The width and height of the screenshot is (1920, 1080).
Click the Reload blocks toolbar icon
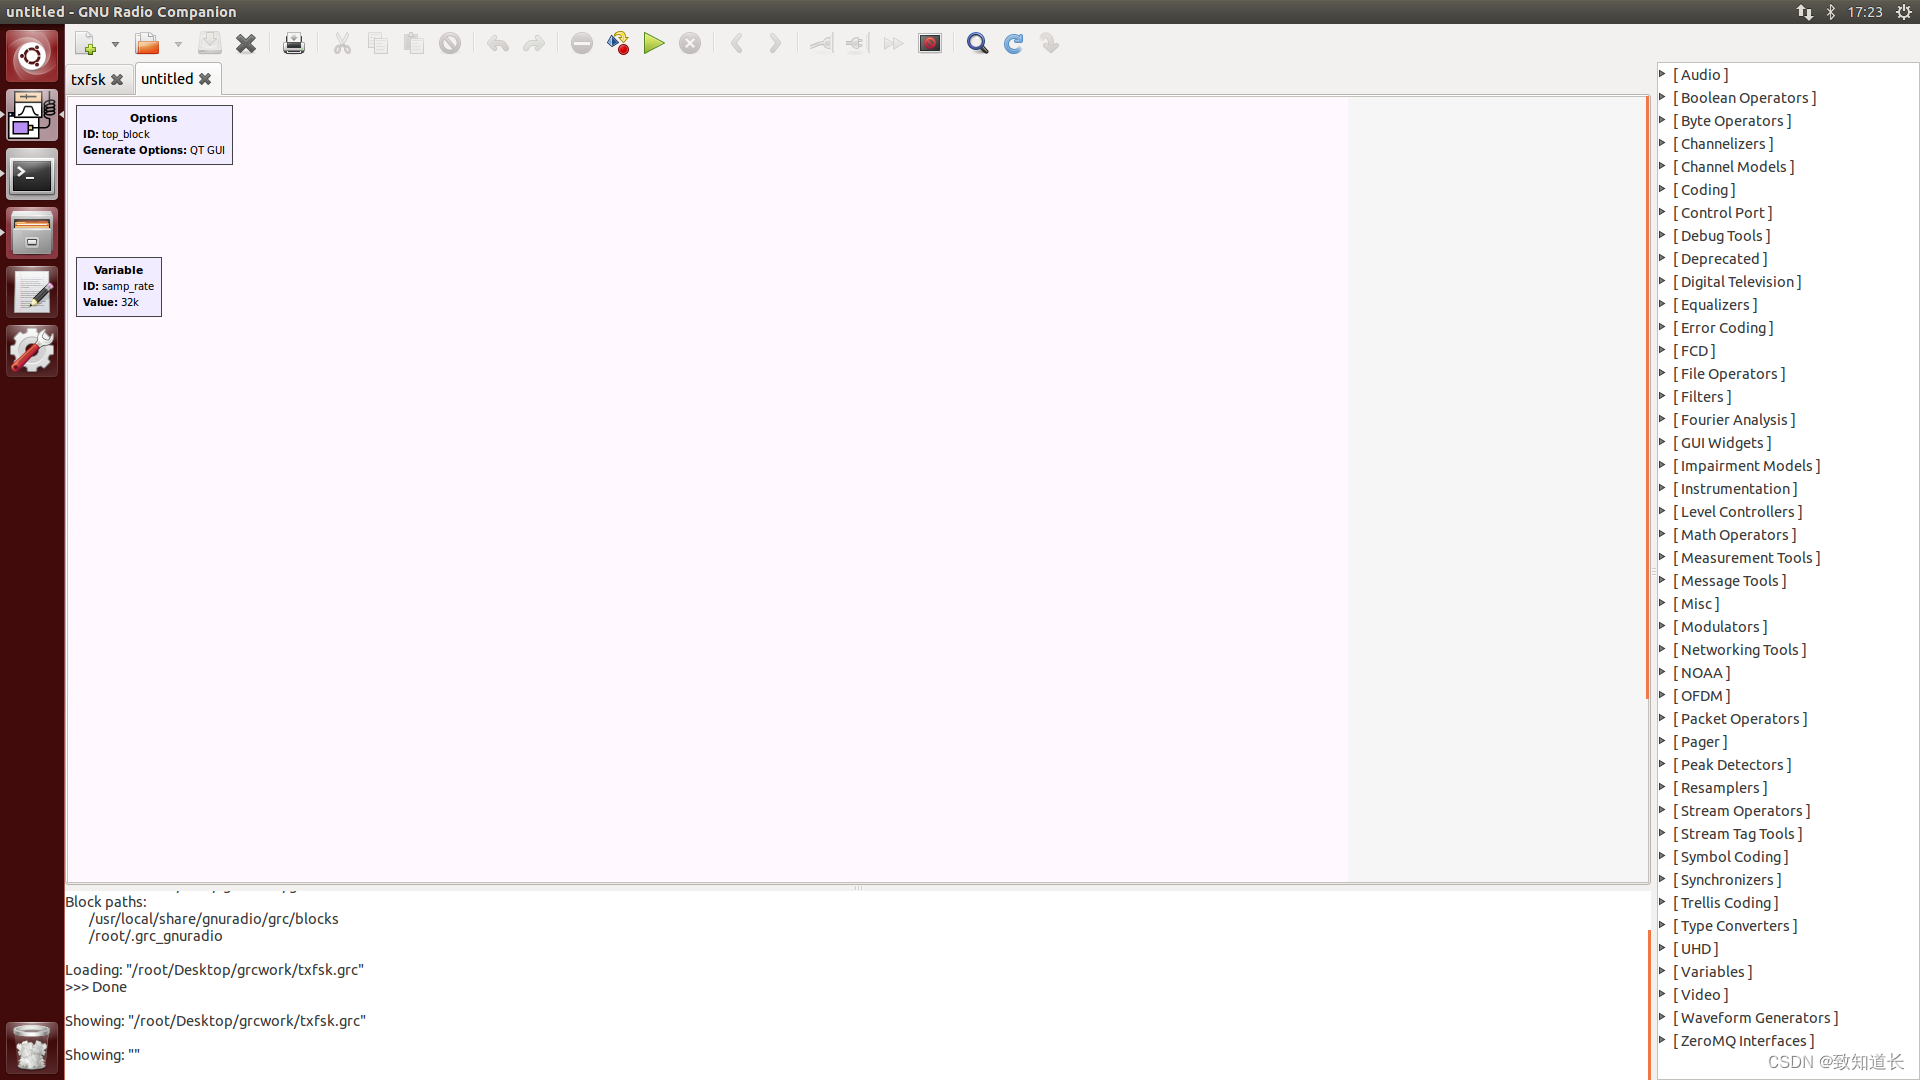pyautogui.click(x=1013, y=43)
